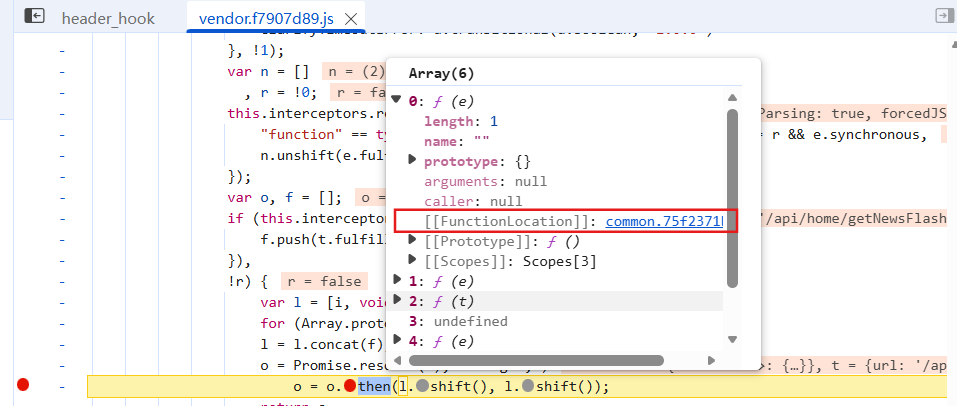The width and height of the screenshot is (957, 406).
Task: Remove the red line breakpoint in the gutter
Action: [x=23, y=386]
